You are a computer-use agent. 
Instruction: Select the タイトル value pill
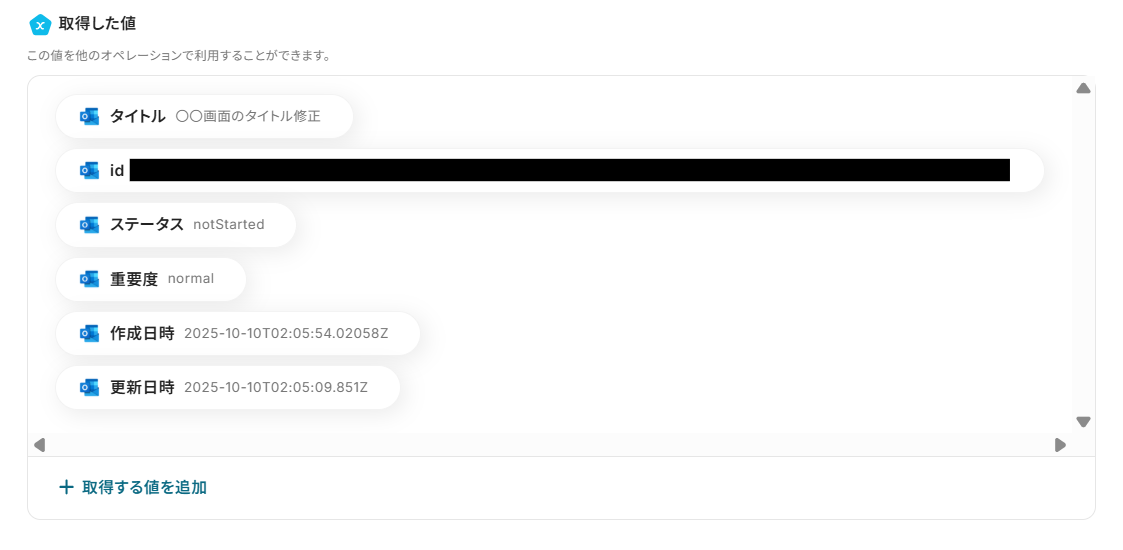point(205,117)
